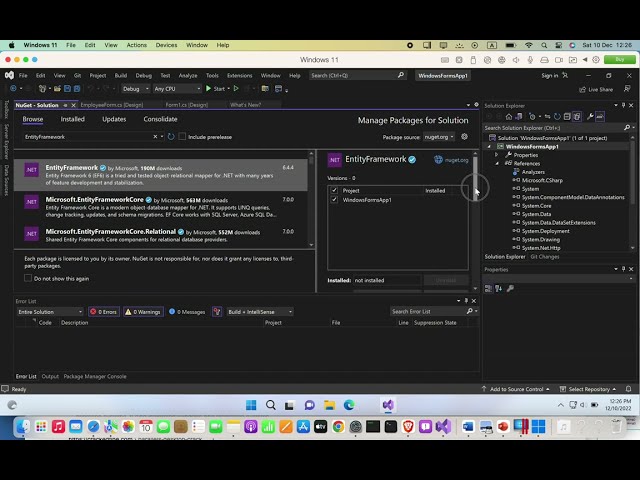
Task: Open NuGet package source settings gear
Action: [x=464, y=137]
